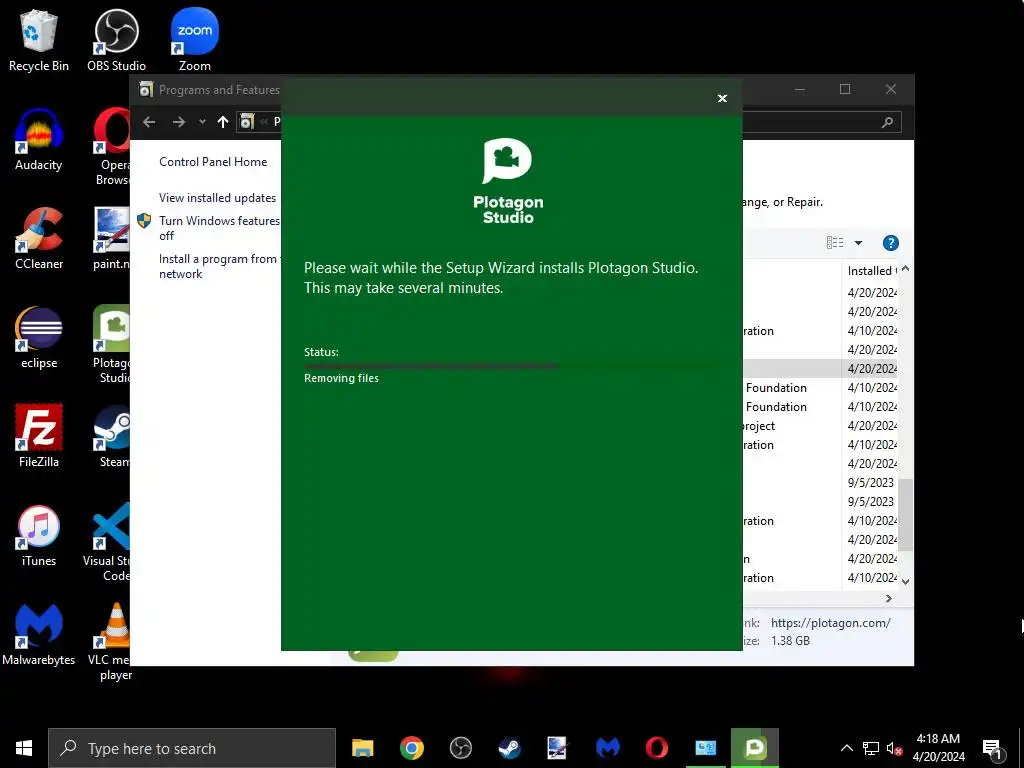The width and height of the screenshot is (1024, 768).
Task: Click the installation progress bar
Action: (x=512, y=366)
